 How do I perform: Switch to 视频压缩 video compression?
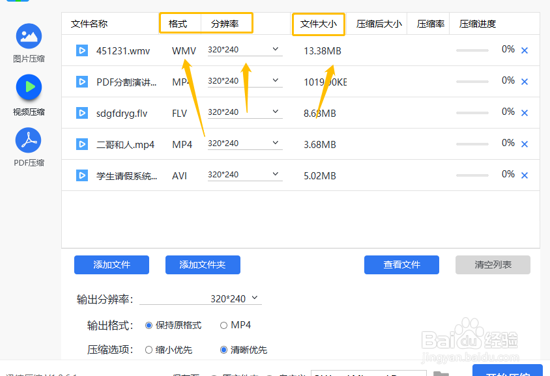(x=29, y=87)
